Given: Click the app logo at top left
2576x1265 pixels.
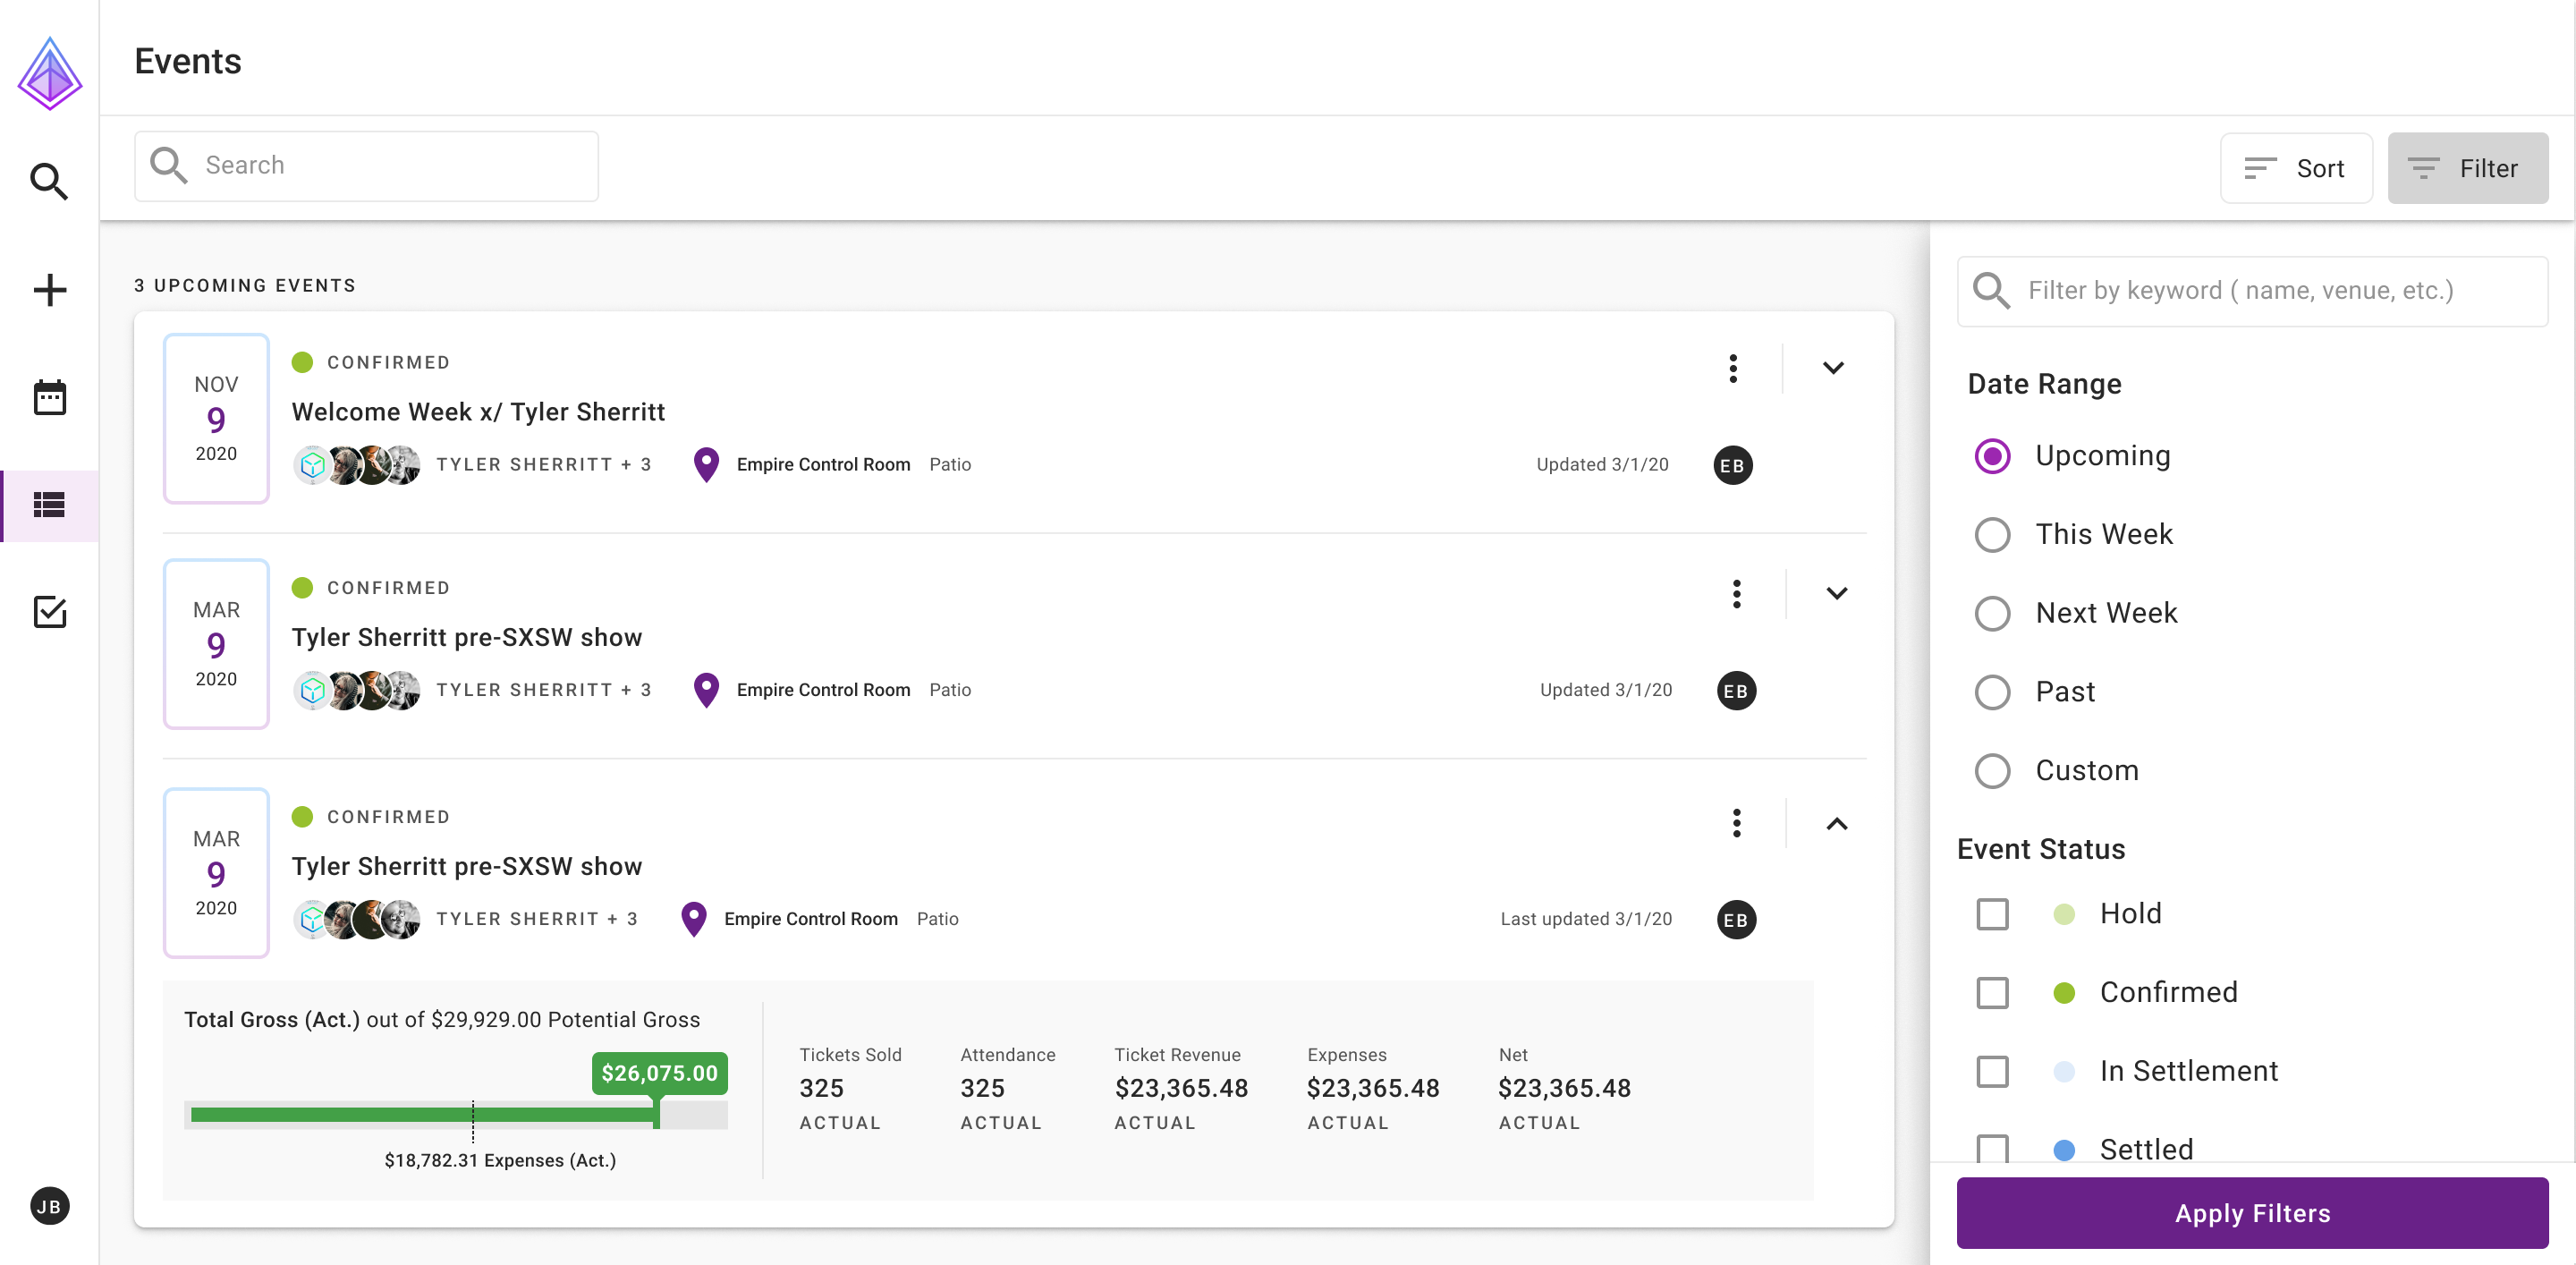Looking at the screenshot, I should click(50, 72).
